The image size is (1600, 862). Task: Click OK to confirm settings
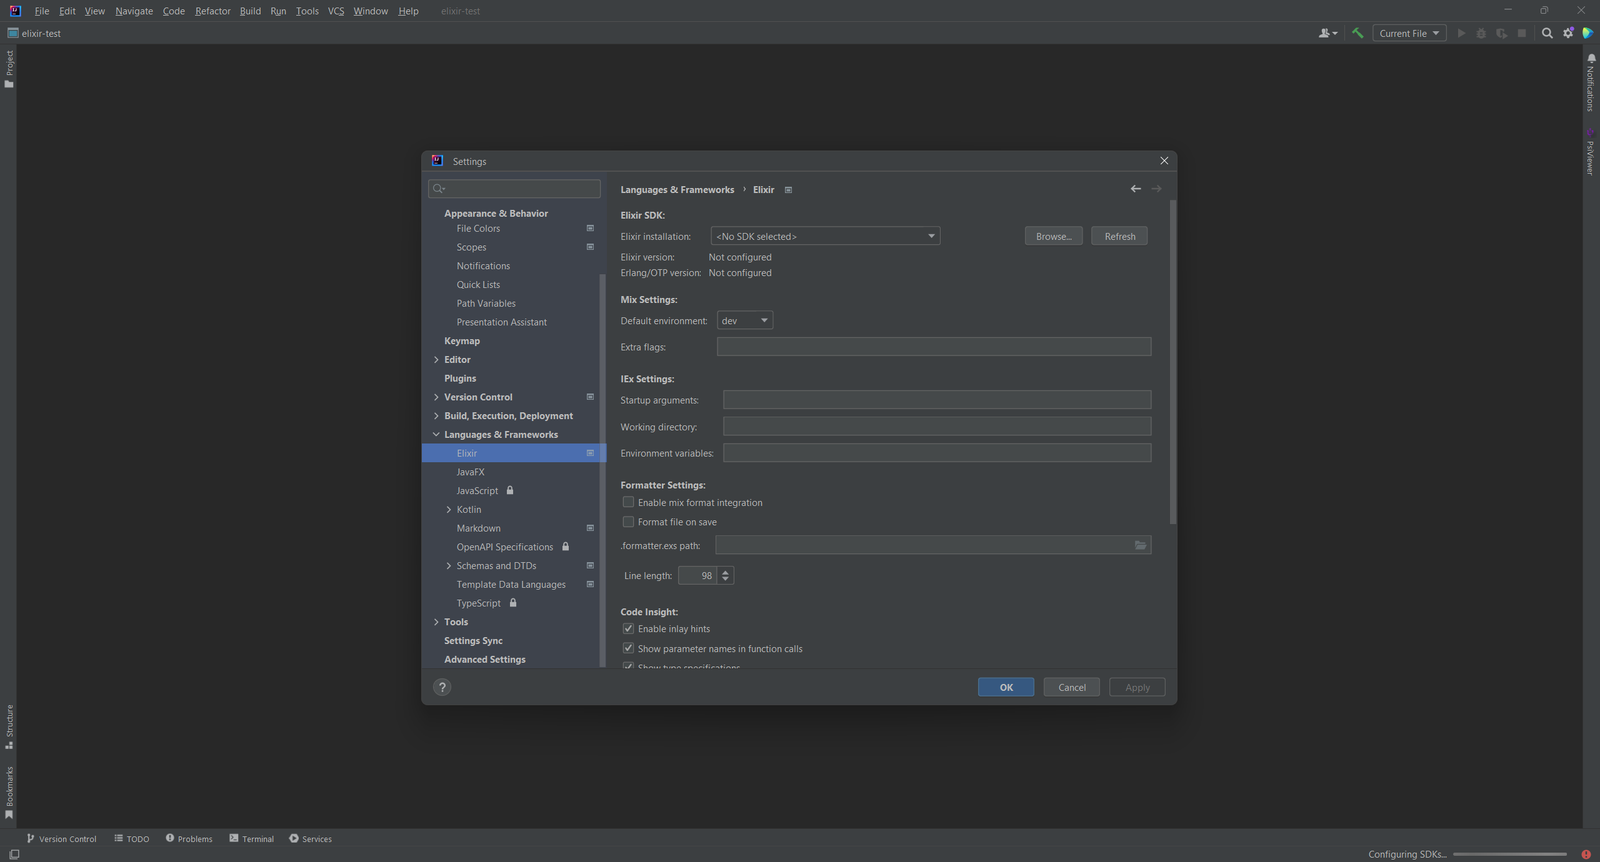1006,687
